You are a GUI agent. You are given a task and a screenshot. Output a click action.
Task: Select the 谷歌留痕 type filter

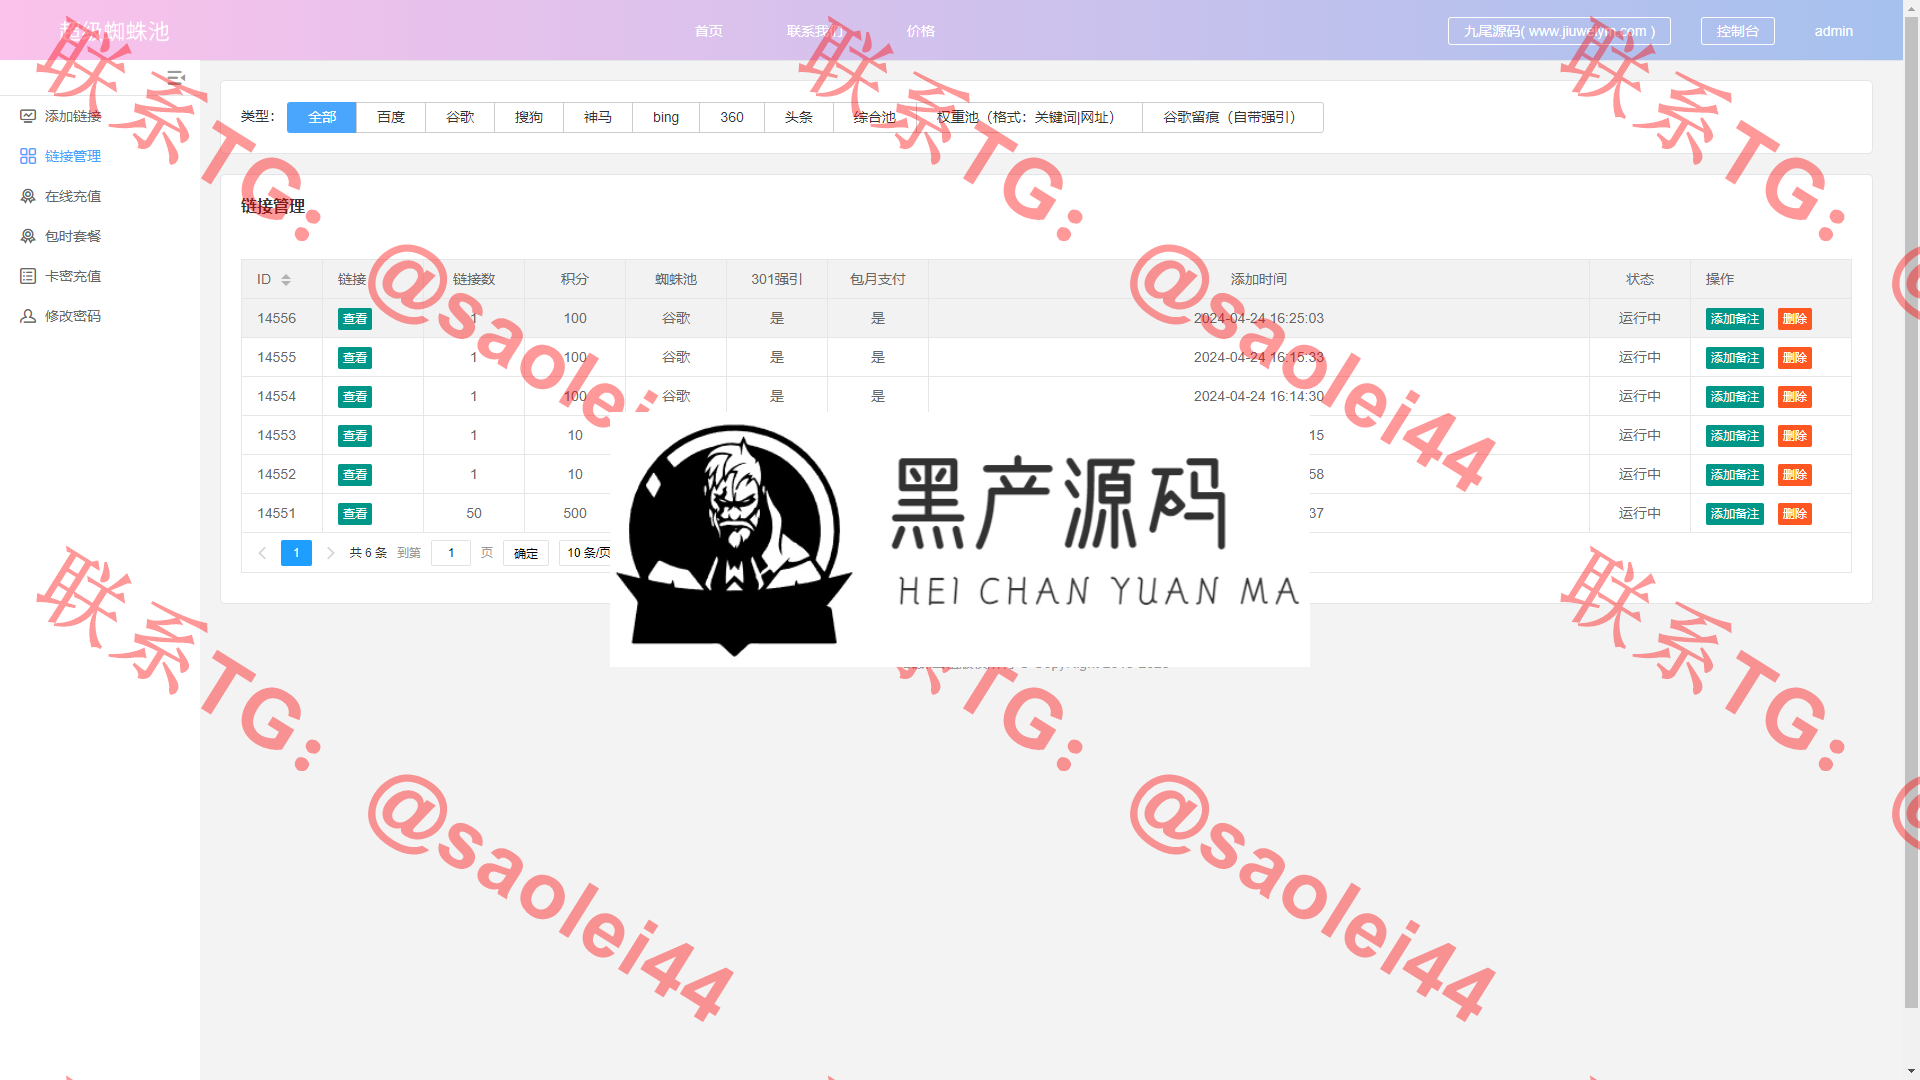(1233, 117)
